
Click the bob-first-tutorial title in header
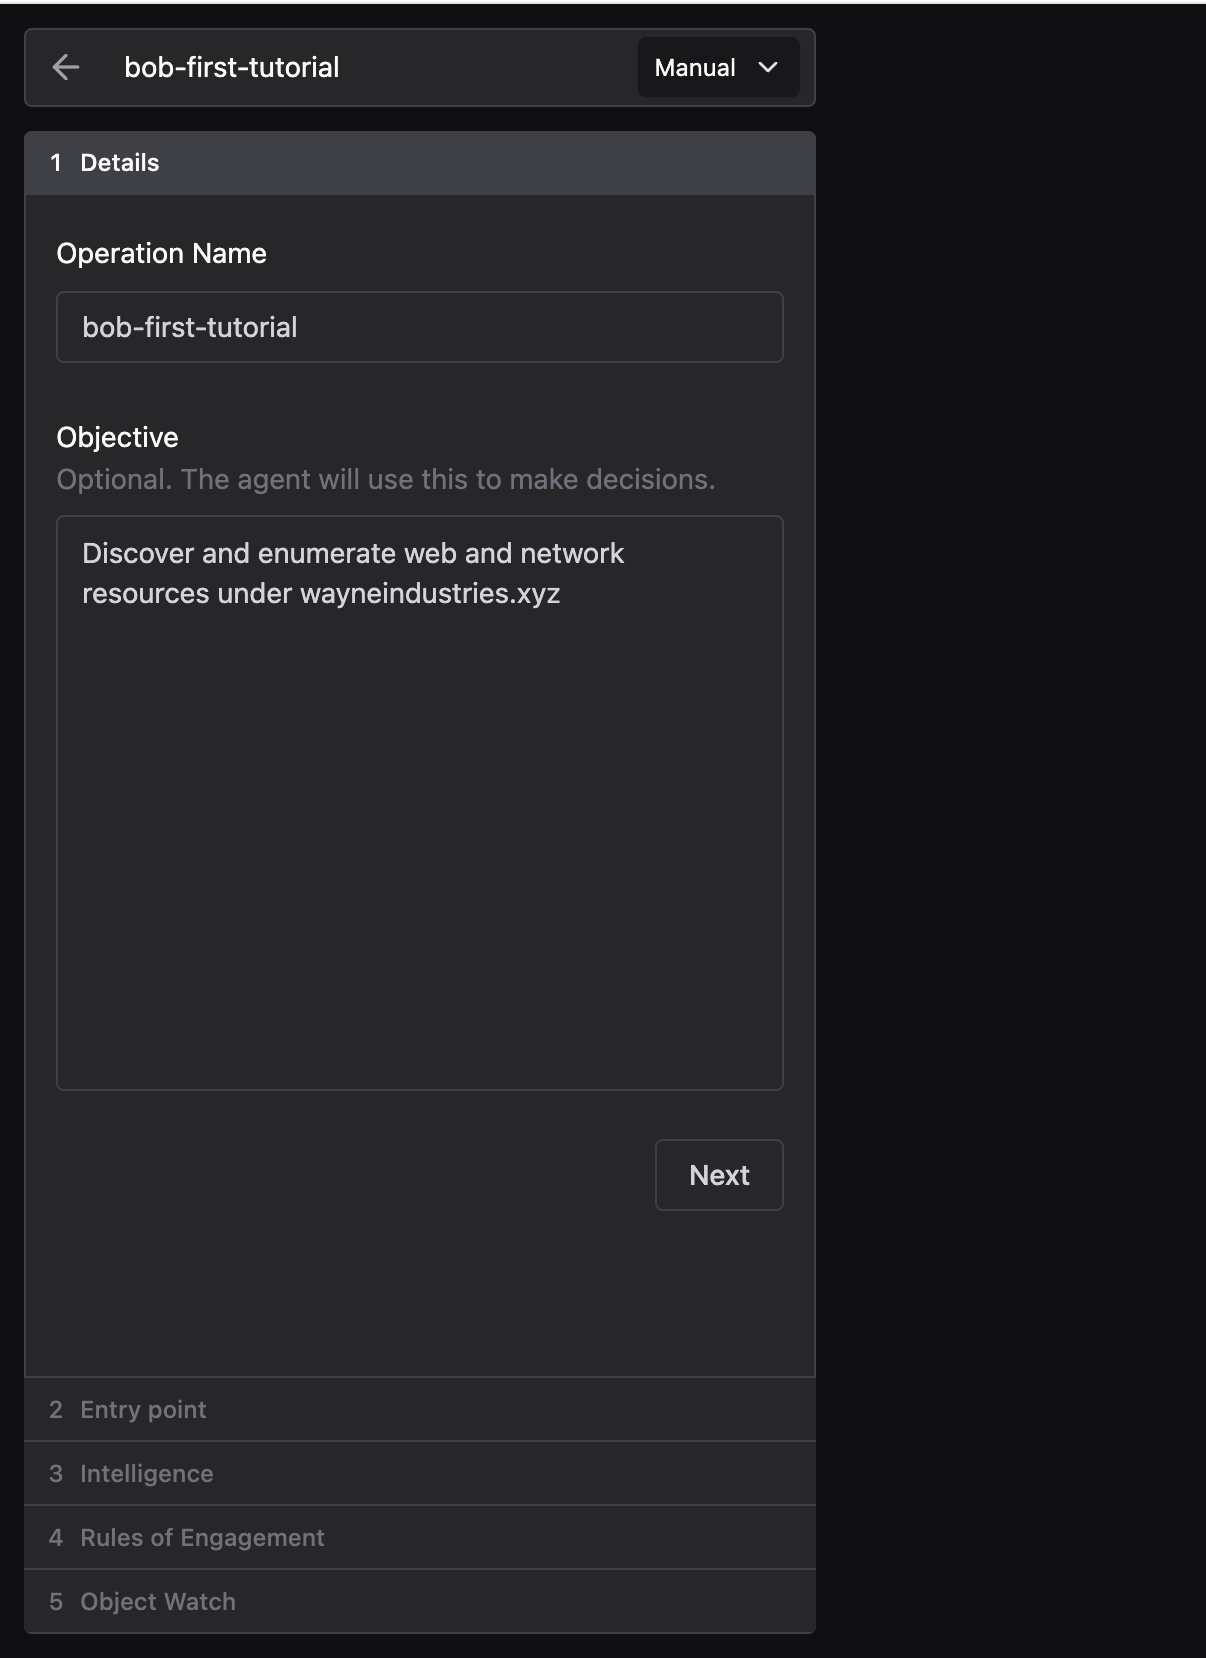point(231,67)
